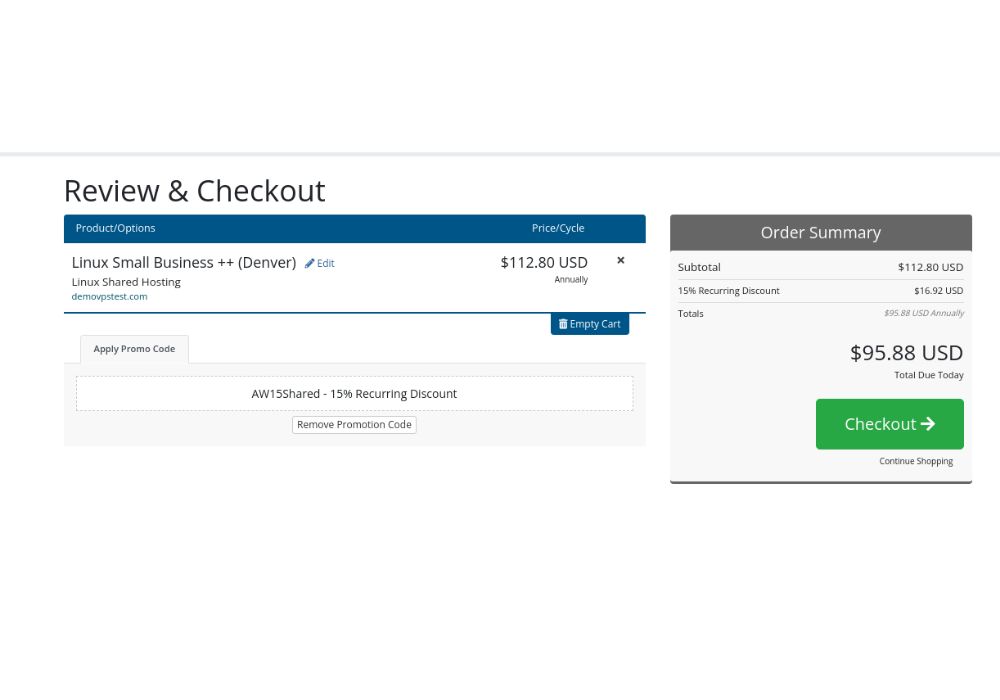Click the AW15Shared promo code box

coord(354,394)
